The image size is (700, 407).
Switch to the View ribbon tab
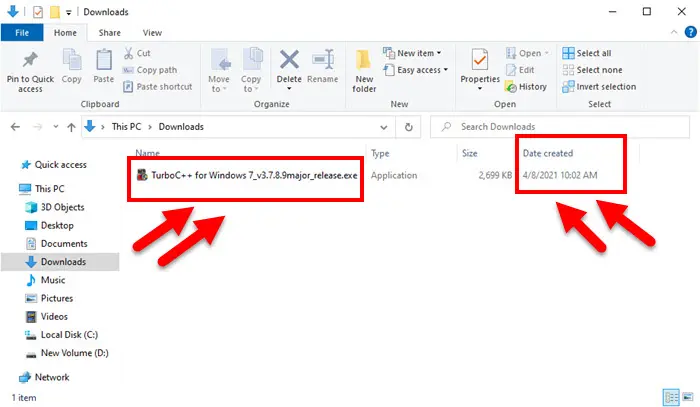[152, 33]
